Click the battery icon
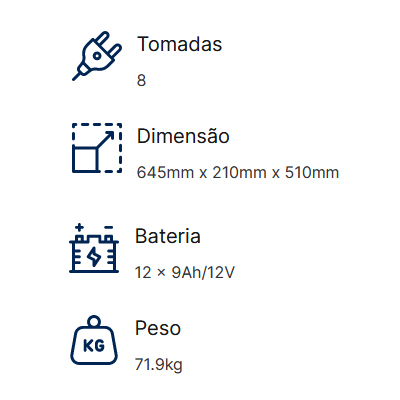The image size is (400, 400). pyautogui.click(x=94, y=248)
